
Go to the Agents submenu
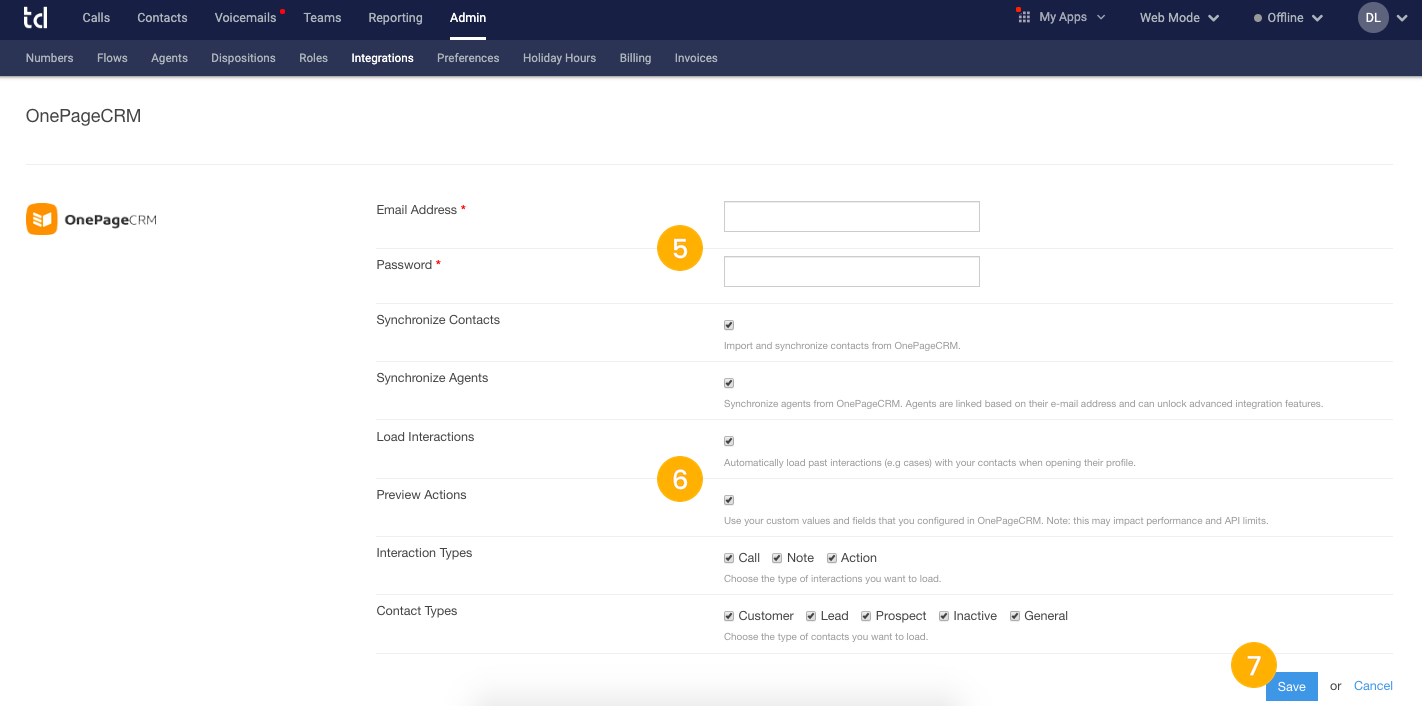coord(169,58)
